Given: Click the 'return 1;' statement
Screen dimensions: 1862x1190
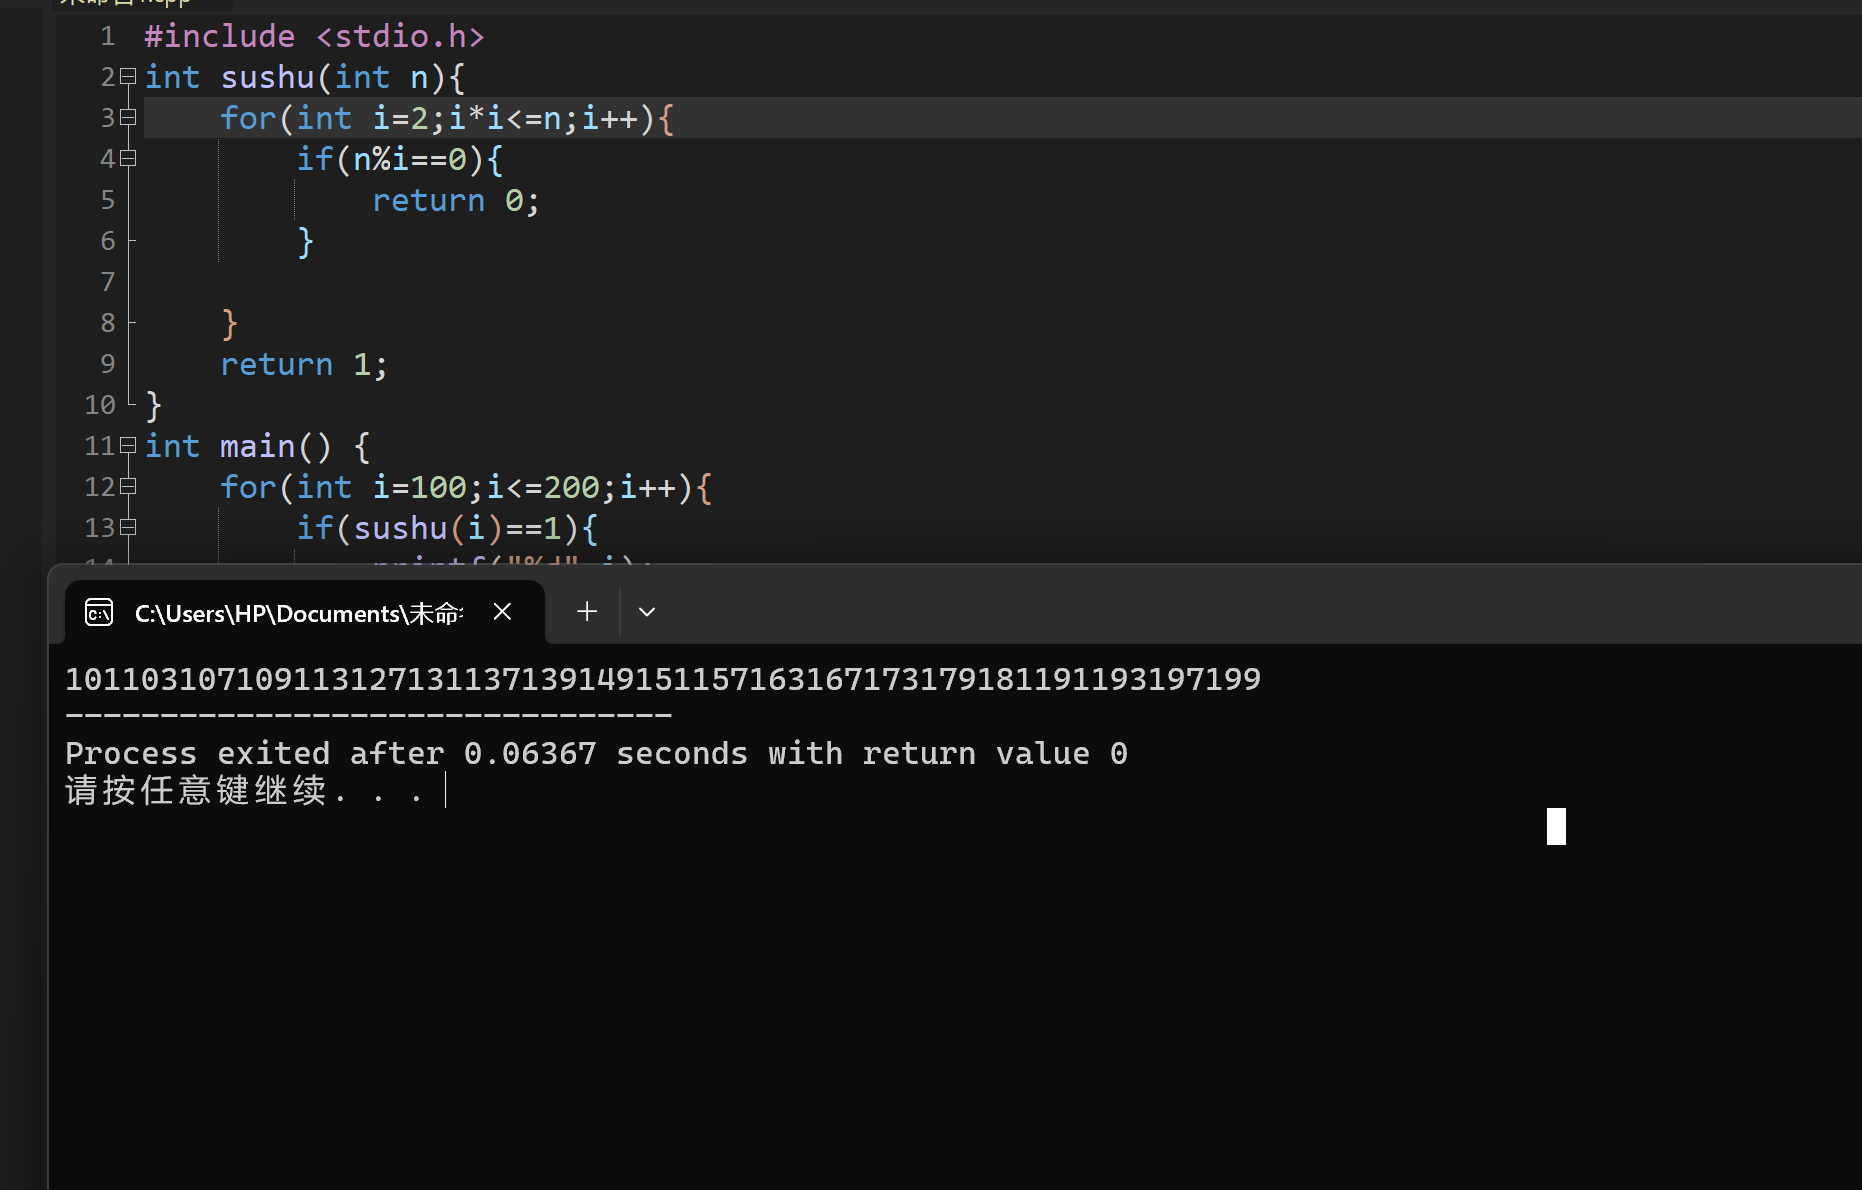Looking at the screenshot, I should pyautogui.click(x=304, y=364).
